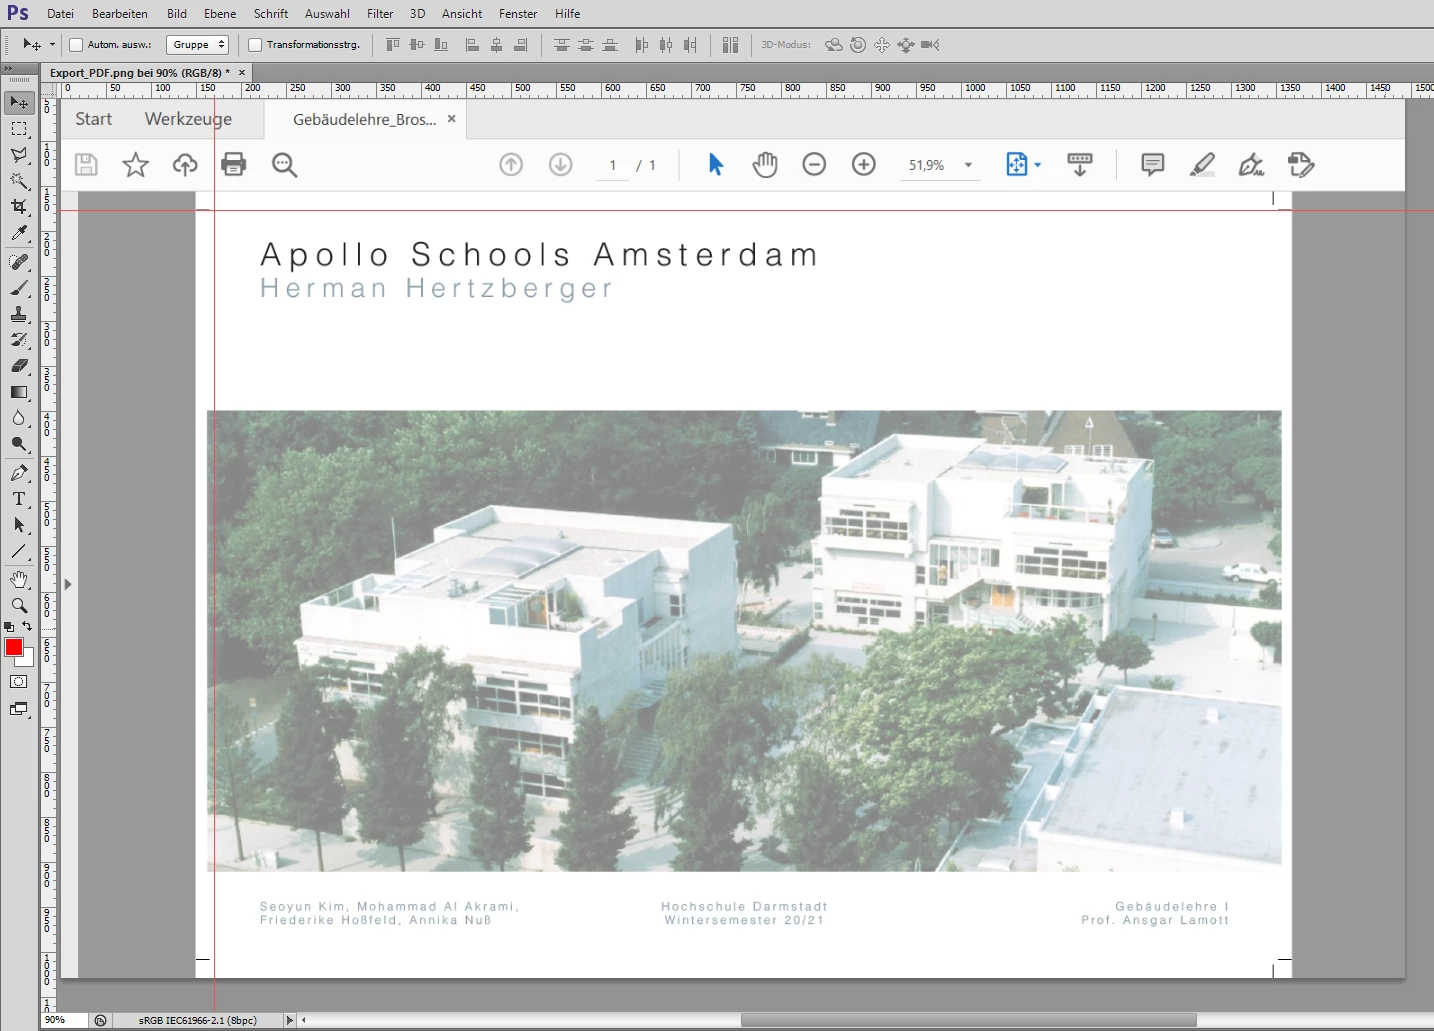
Task: Open the Gruppe dropdown
Action: tap(198, 45)
